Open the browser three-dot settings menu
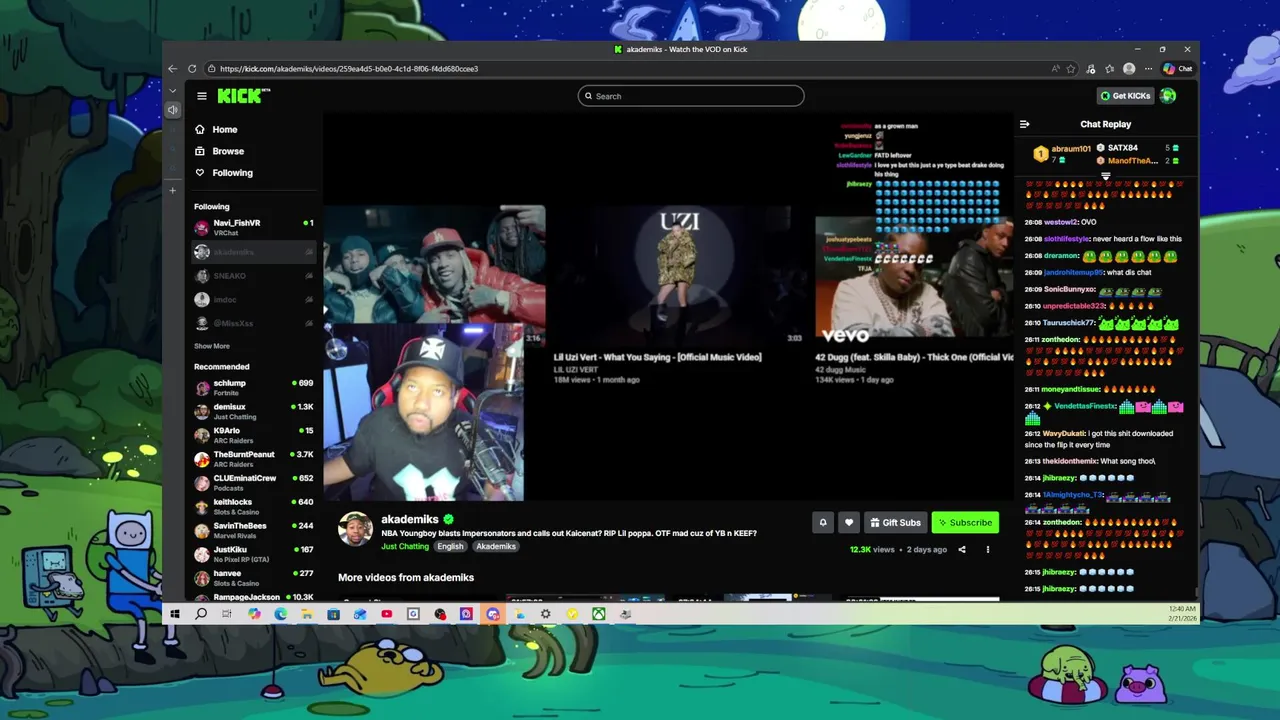This screenshot has width=1280, height=720. pos(1146,69)
